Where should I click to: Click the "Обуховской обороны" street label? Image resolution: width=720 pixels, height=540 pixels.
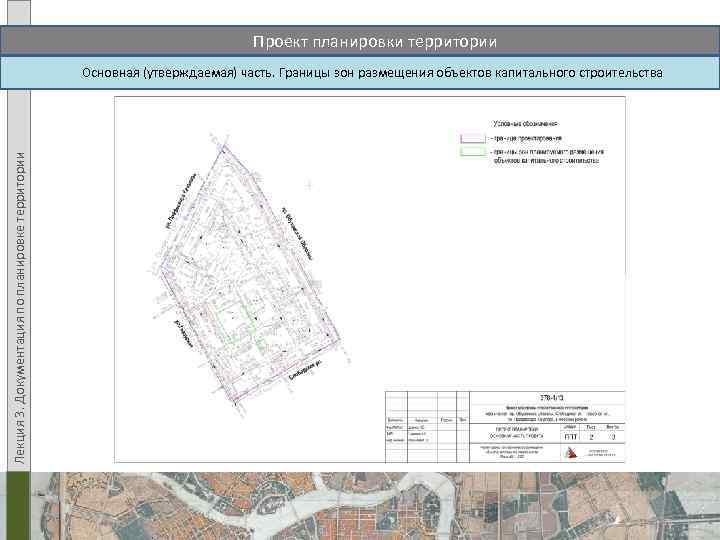coord(298,234)
